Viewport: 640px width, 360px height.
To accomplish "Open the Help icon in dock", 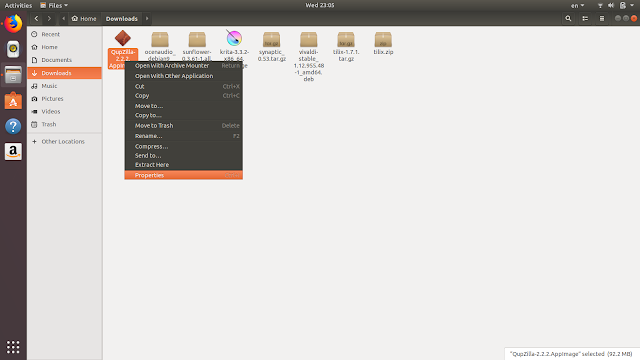I will (x=13, y=126).
